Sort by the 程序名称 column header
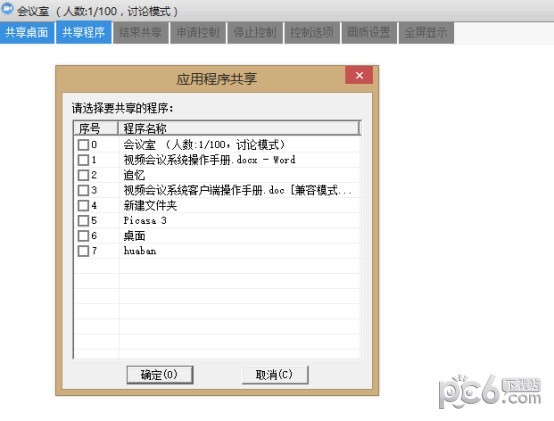 [x=239, y=128]
